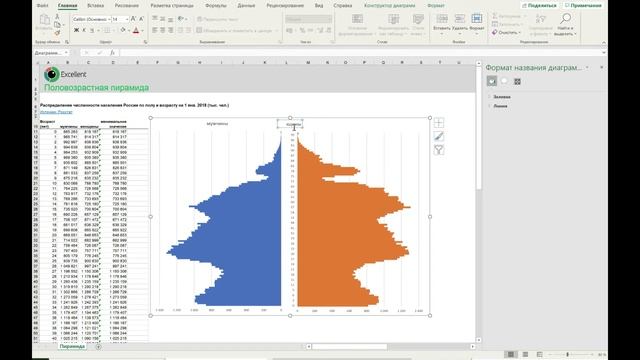Open the Файл menu tab
Viewport: 640px width, 360px height.
tap(42, 6)
